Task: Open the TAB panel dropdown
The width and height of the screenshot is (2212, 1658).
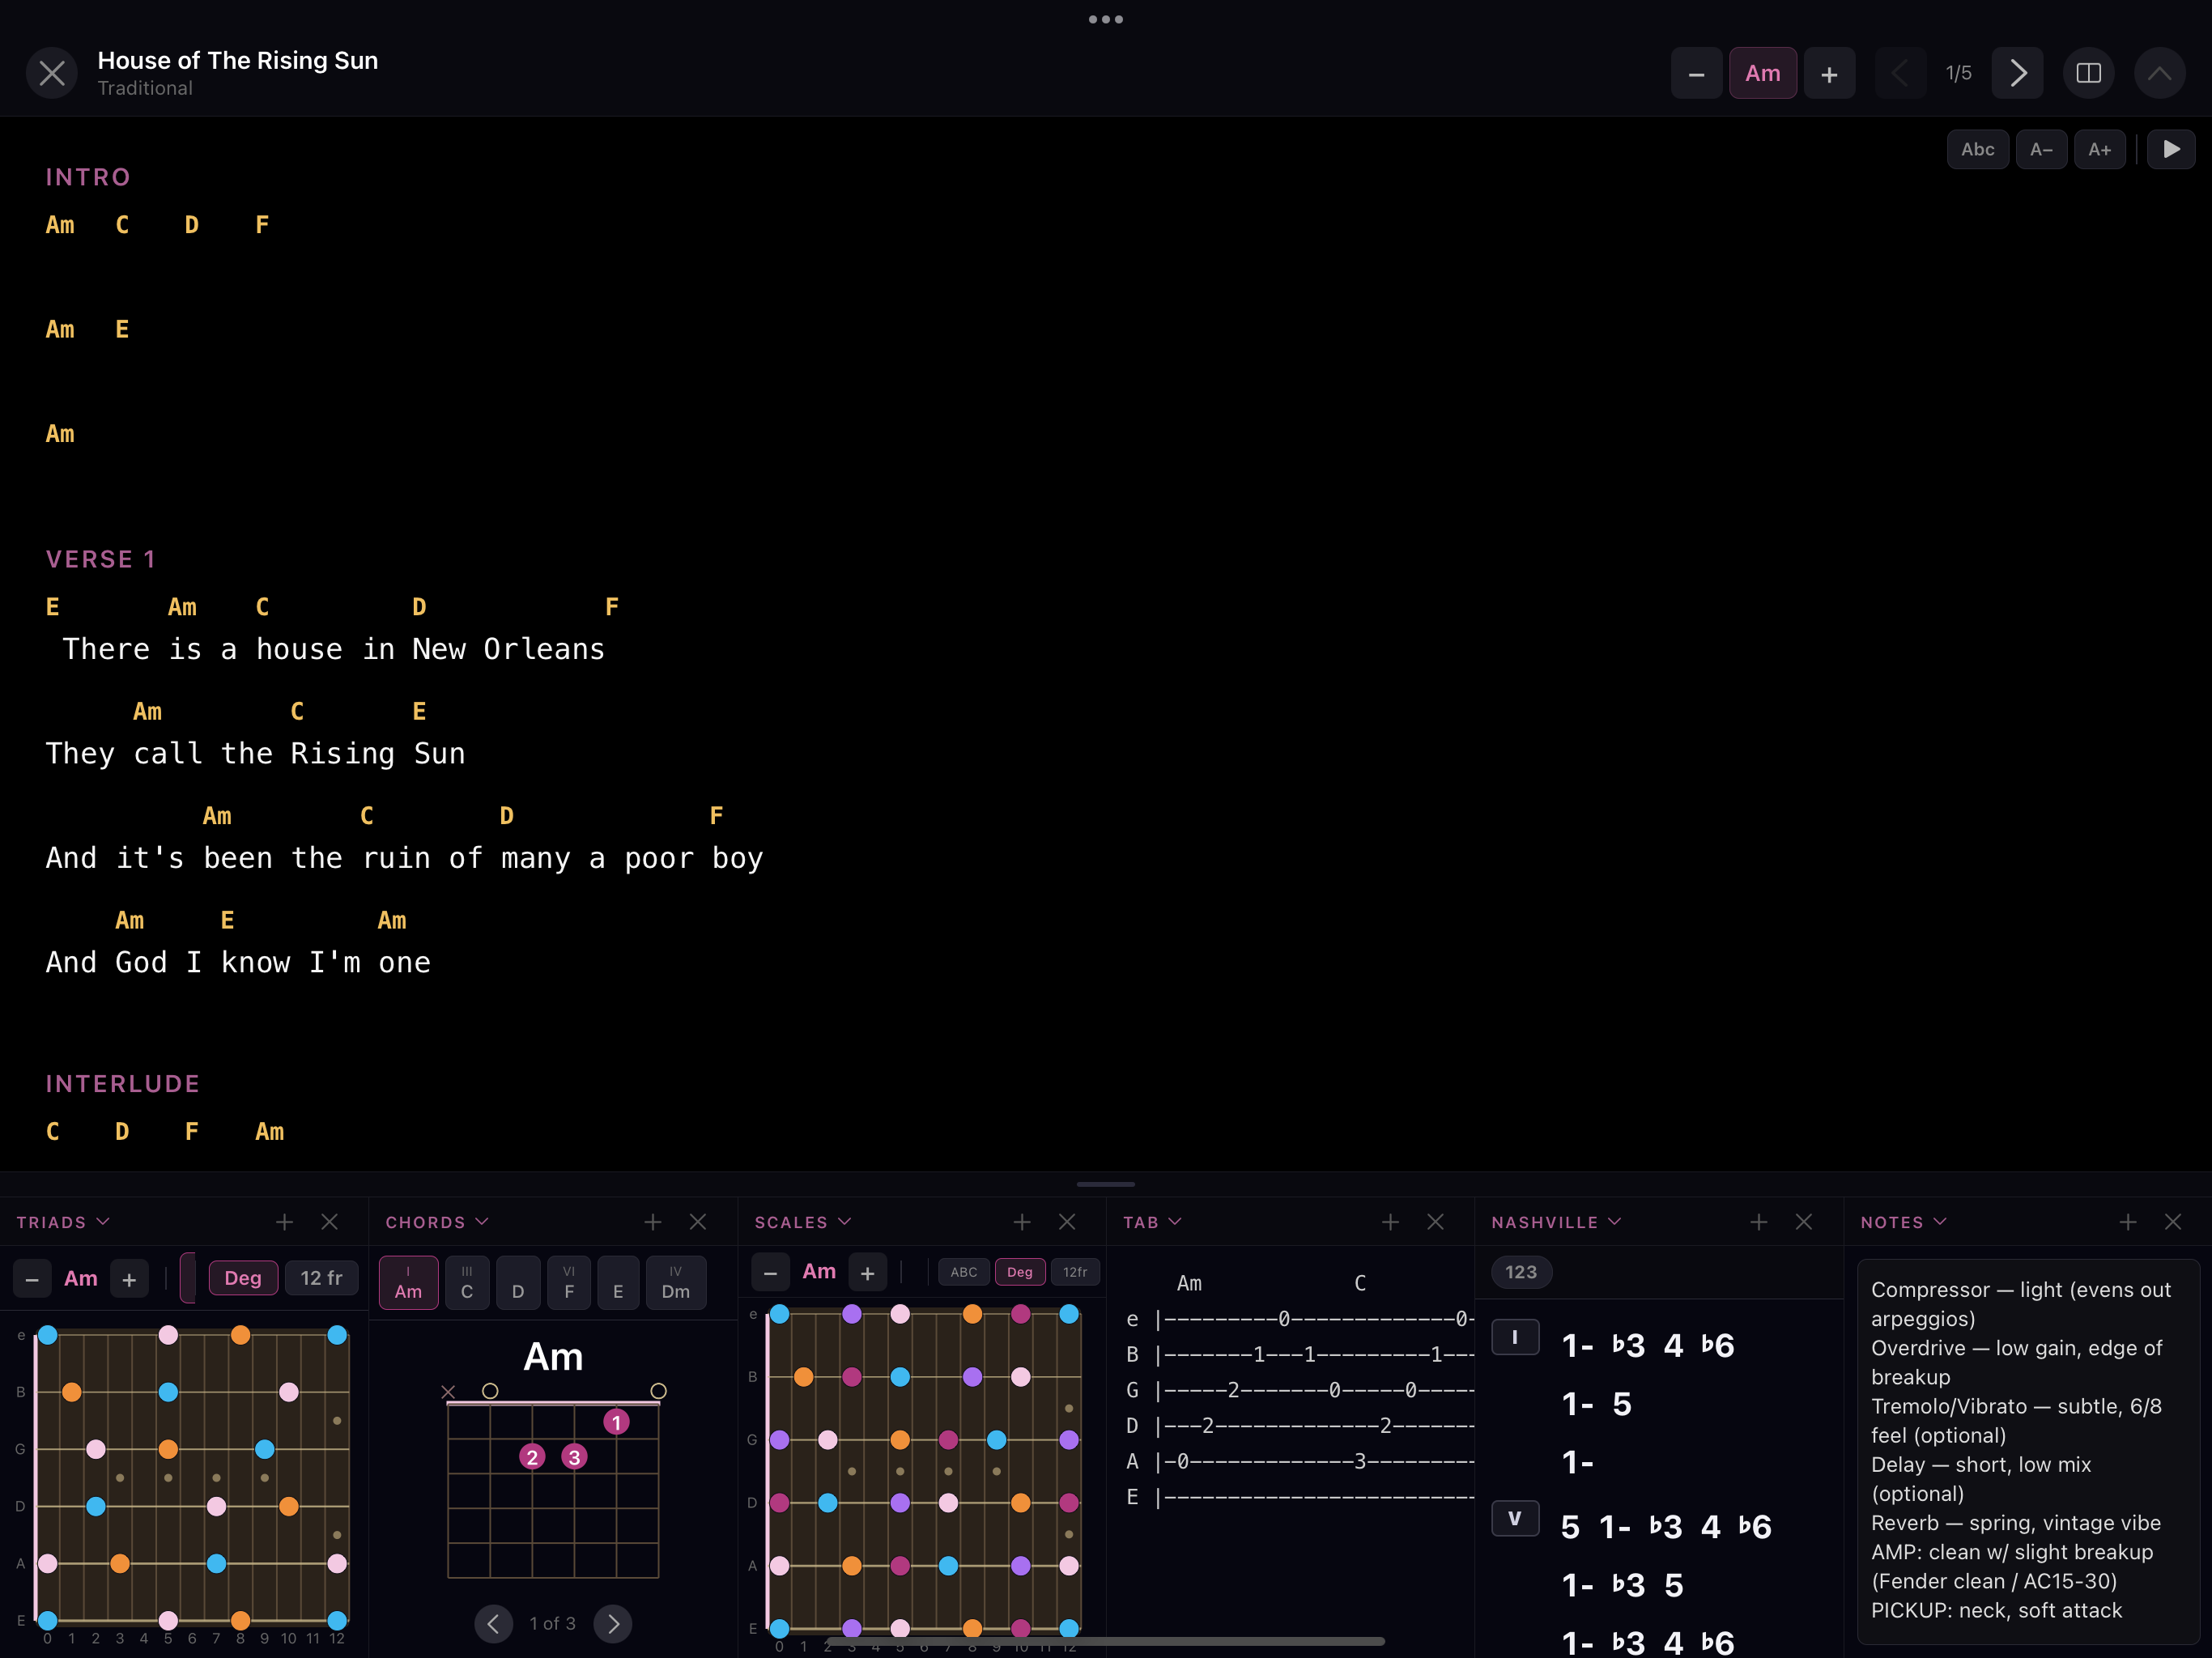Action: coord(1152,1222)
